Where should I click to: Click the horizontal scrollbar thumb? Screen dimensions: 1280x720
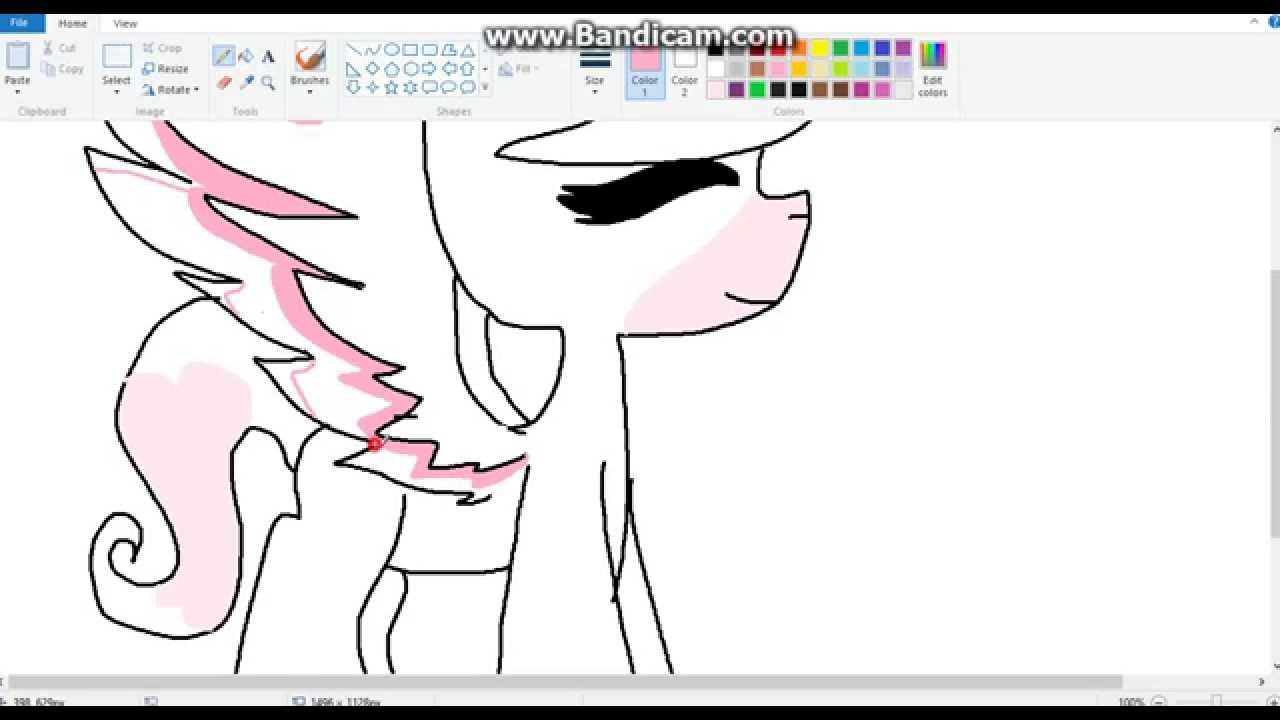pos(565,682)
